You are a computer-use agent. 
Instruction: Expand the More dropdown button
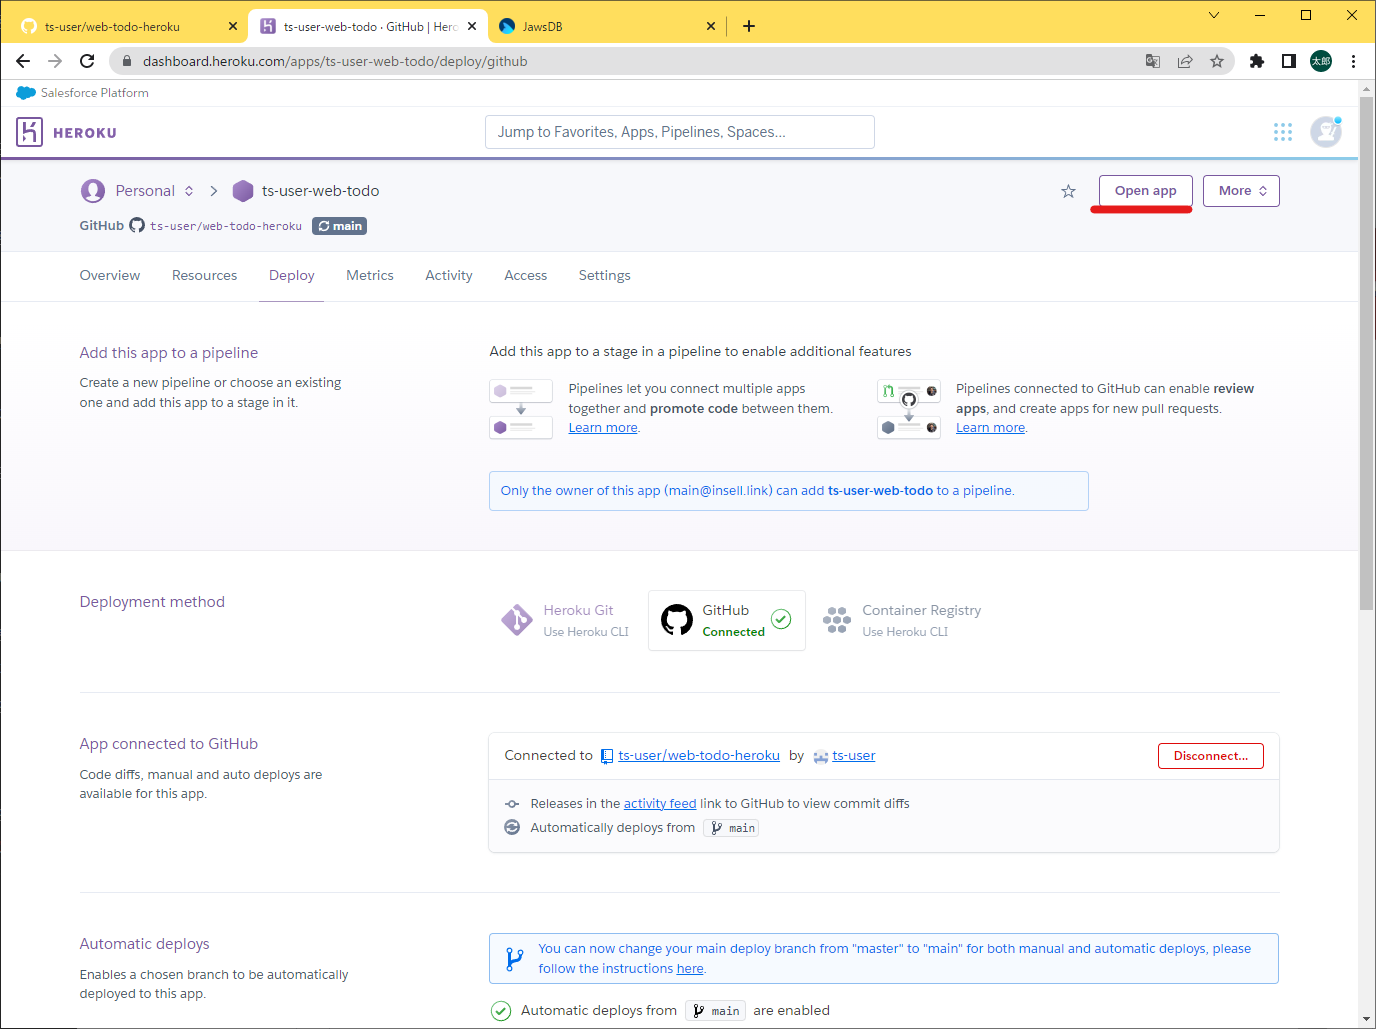point(1241,191)
